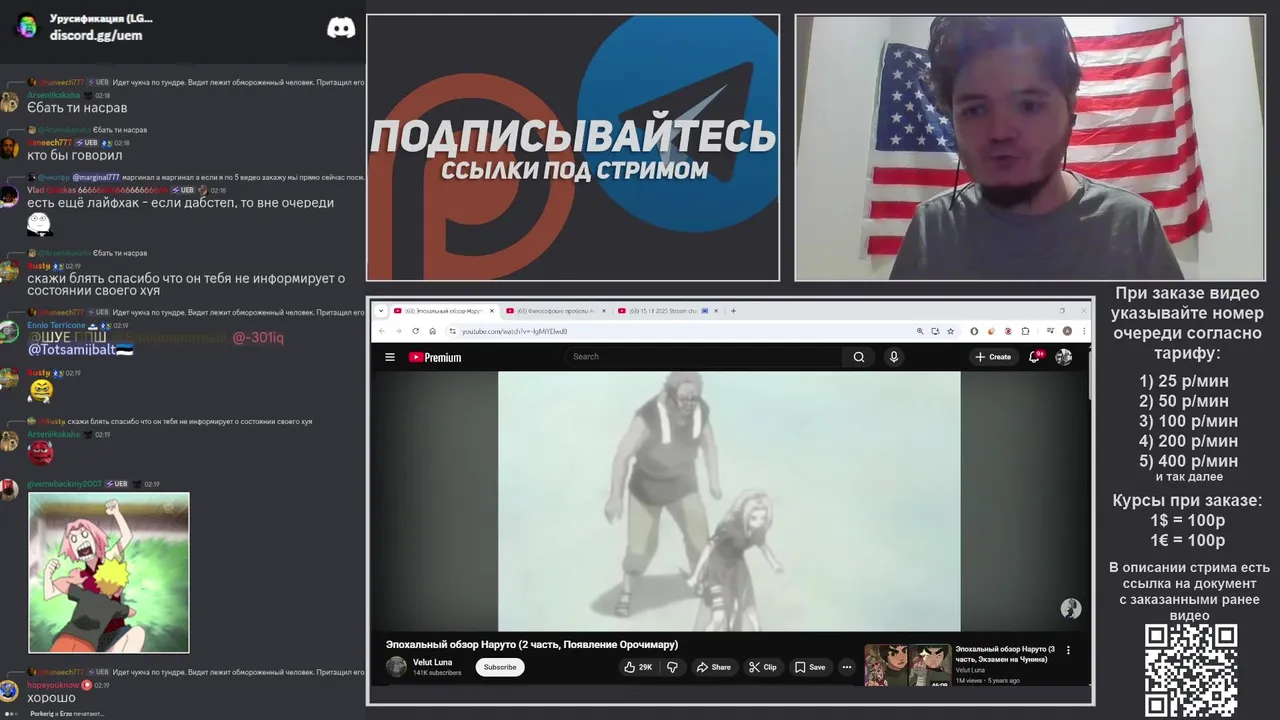The height and width of the screenshot is (720, 1280).
Task: Focus the YouTube Search field
Action: coord(705,357)
